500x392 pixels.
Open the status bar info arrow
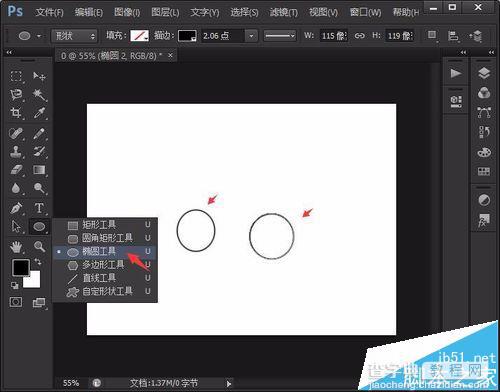[x=229, y=384]
